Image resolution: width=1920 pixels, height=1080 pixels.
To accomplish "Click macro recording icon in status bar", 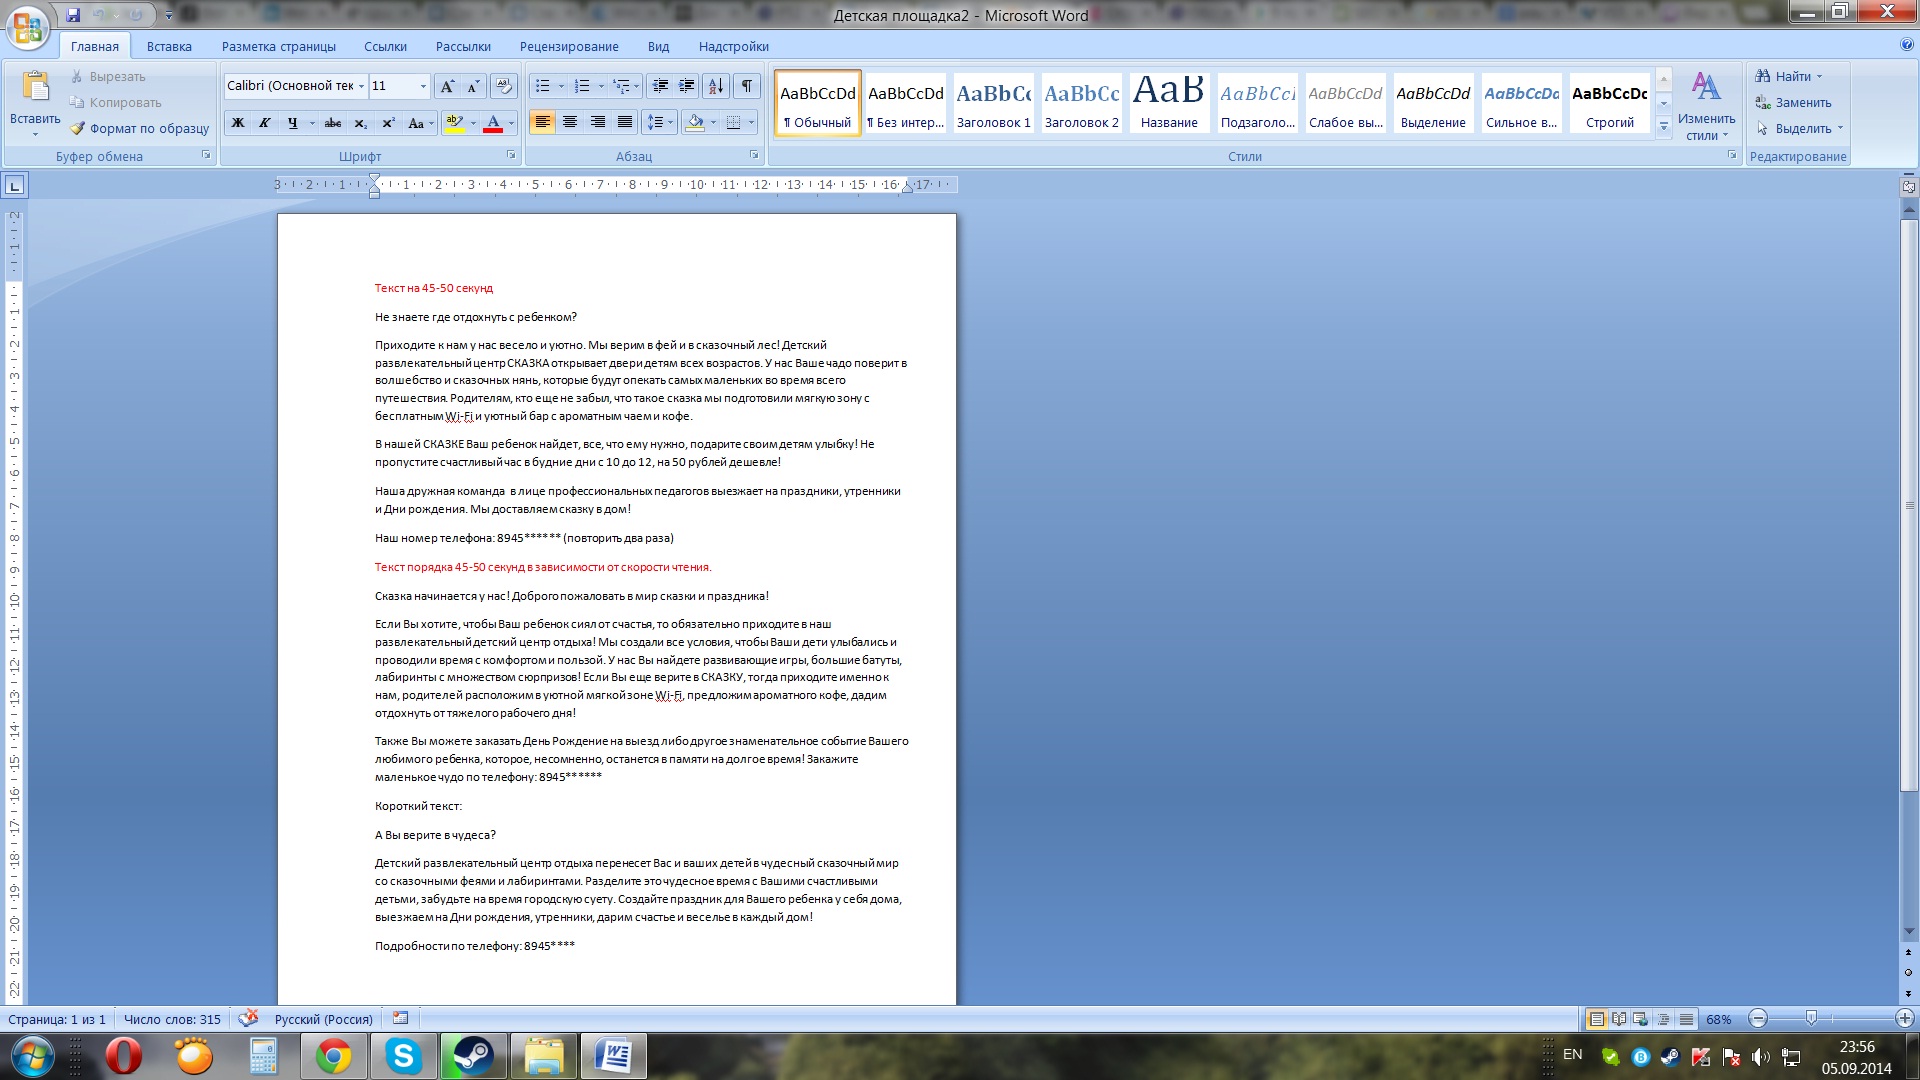I will [x=401, y=1018].
